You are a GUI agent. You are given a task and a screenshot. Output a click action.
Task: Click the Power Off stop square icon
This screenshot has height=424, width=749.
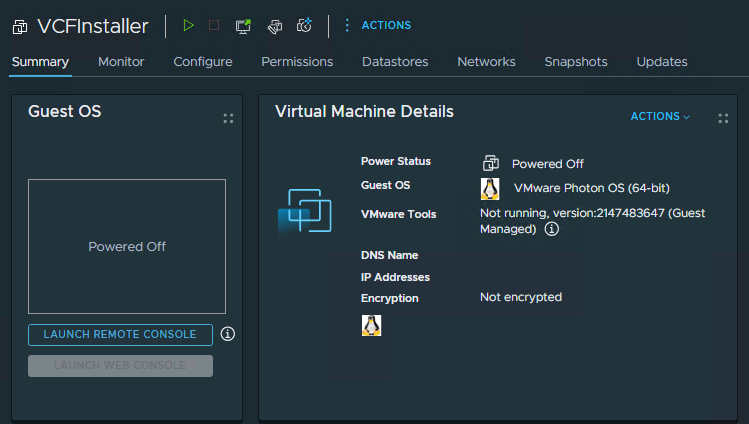tap(214, 26)
